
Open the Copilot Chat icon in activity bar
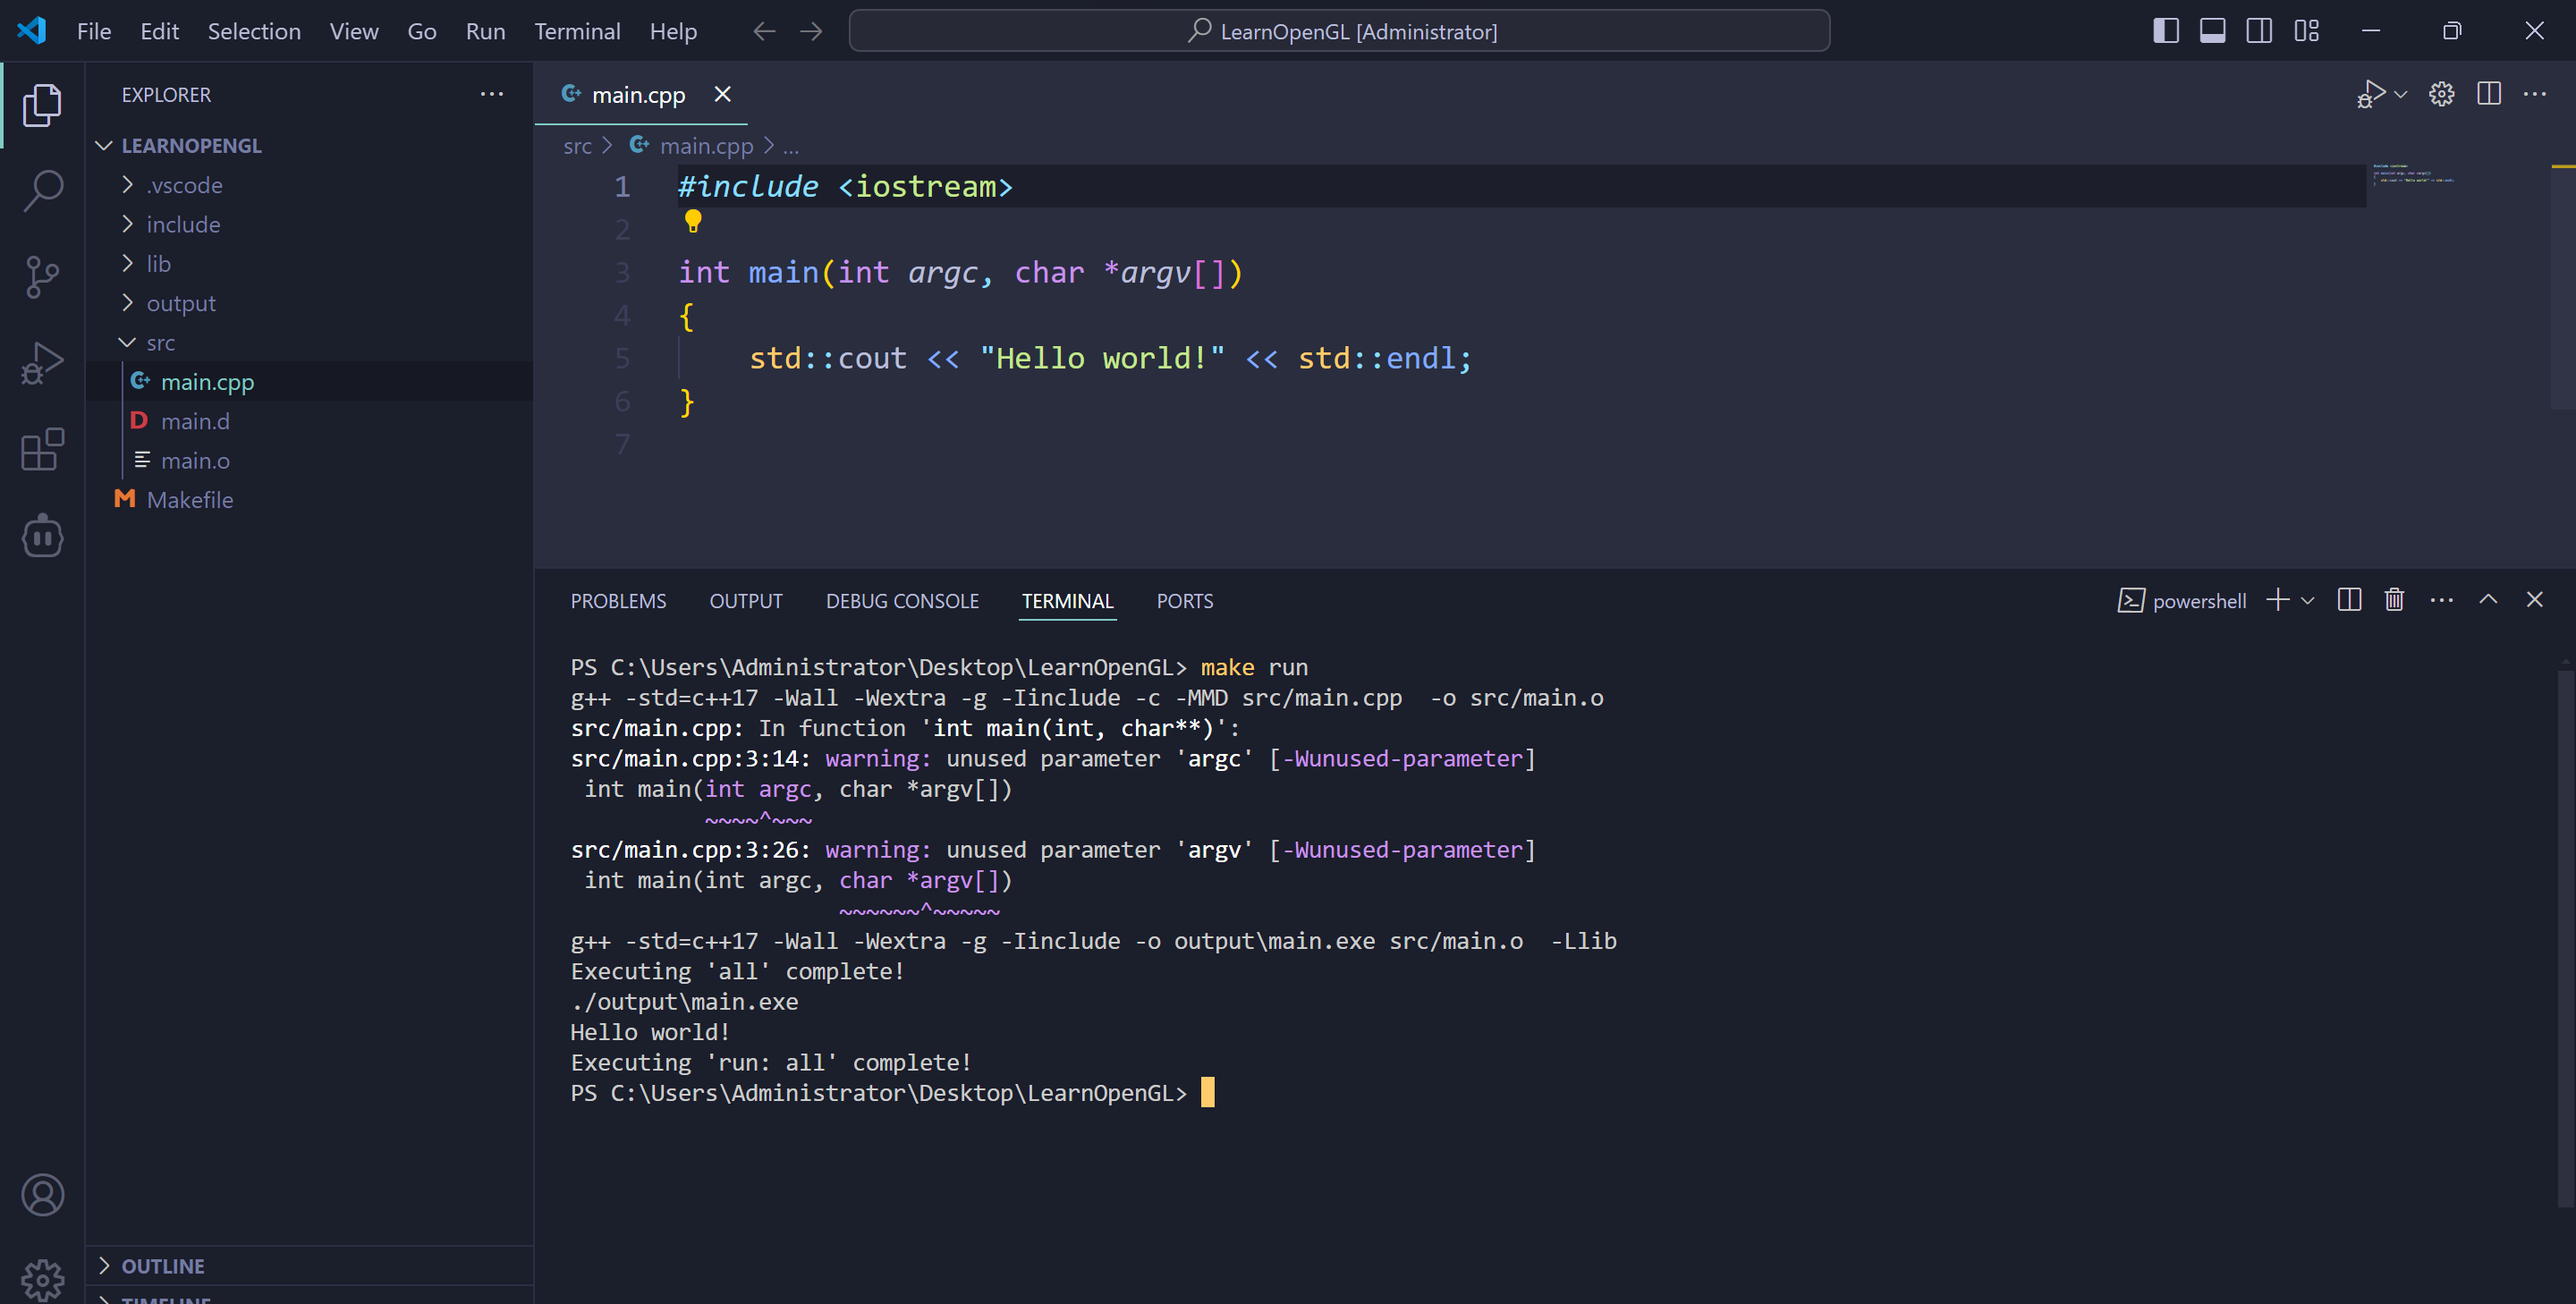coord(42,536)
